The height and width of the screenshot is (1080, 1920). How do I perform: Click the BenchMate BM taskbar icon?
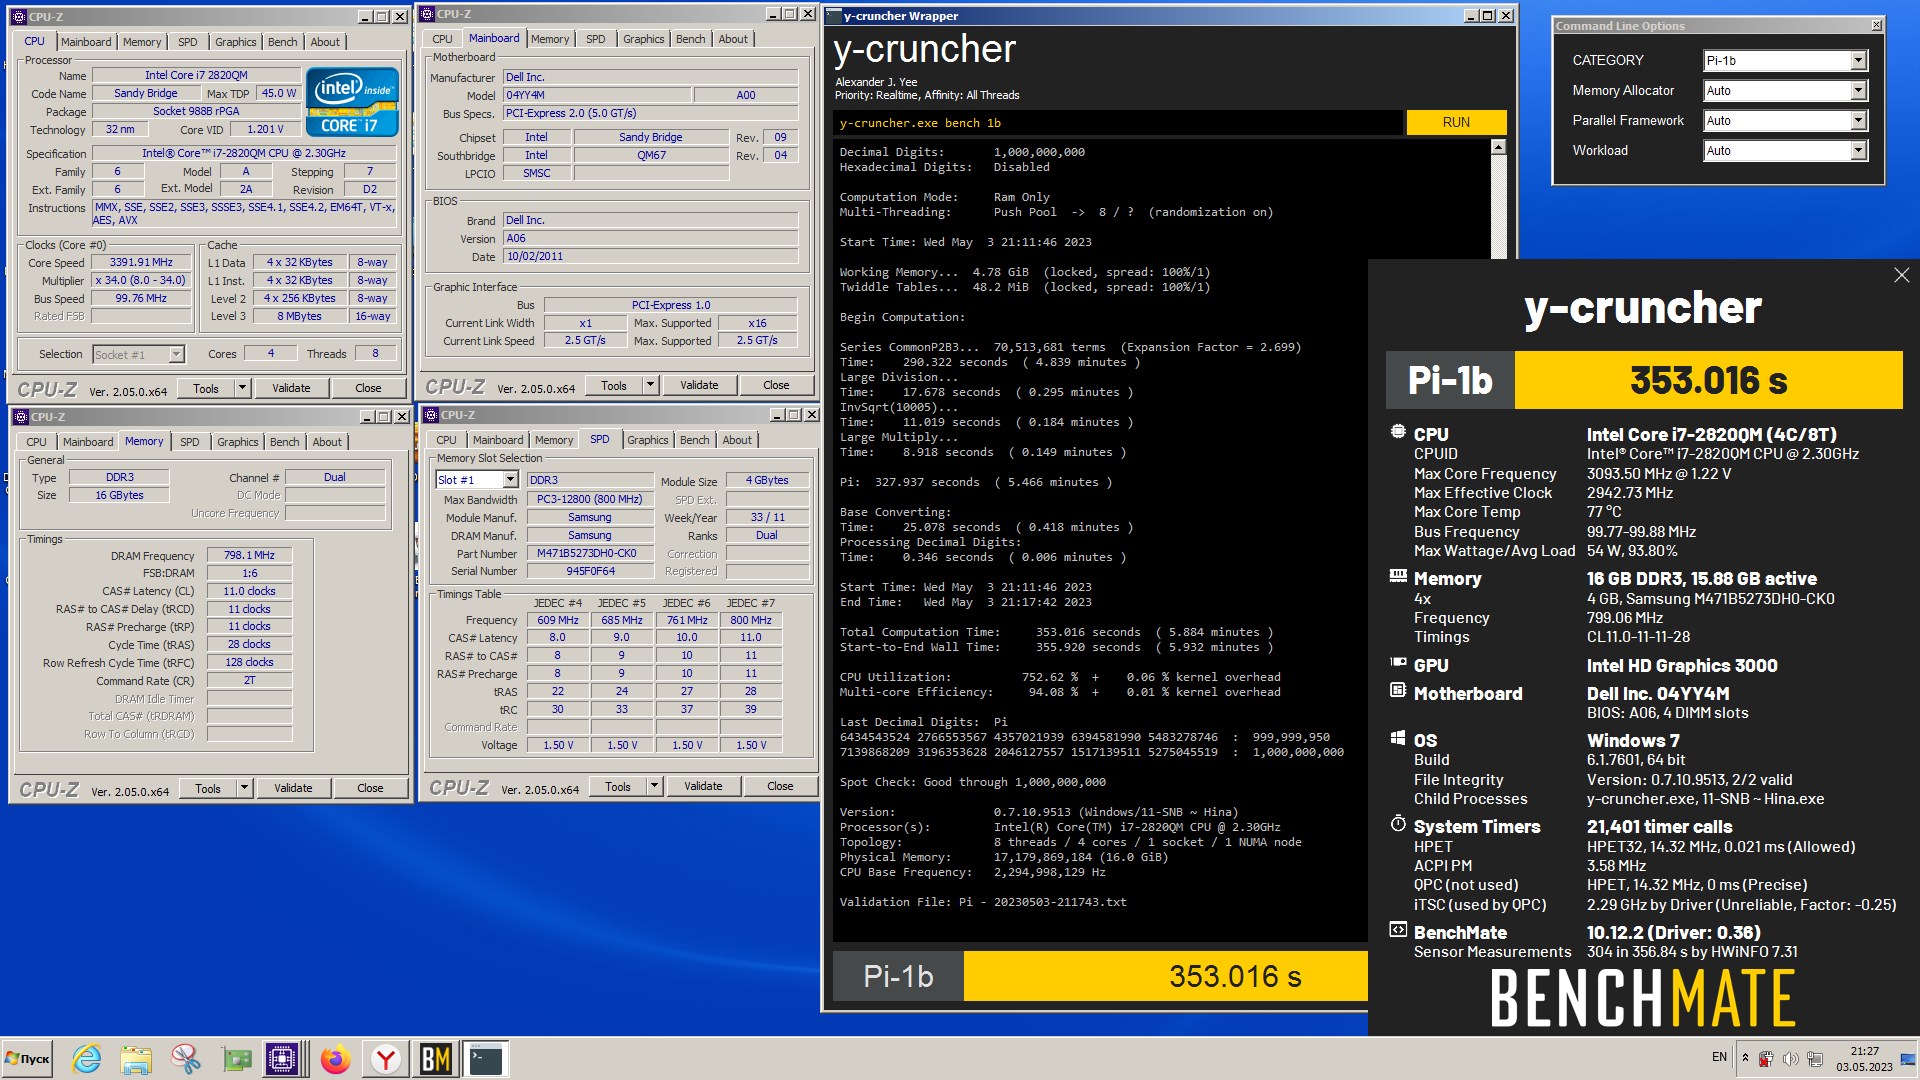(x=435, y=1058)
